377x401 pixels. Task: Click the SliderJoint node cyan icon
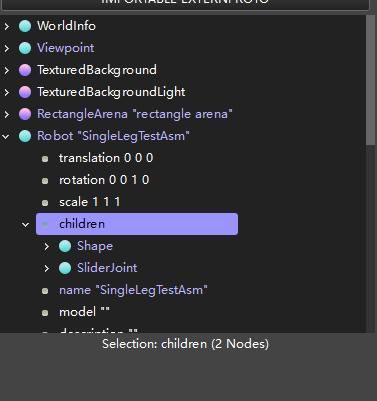[65, 268]
